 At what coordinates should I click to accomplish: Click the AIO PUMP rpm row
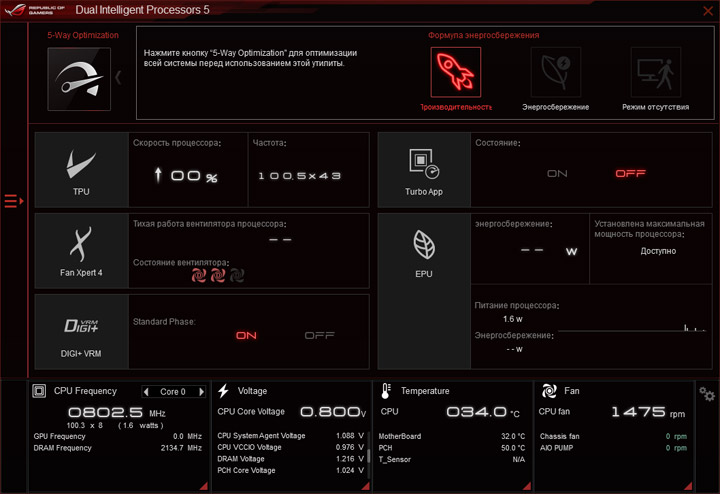click(x=613, y=448)
